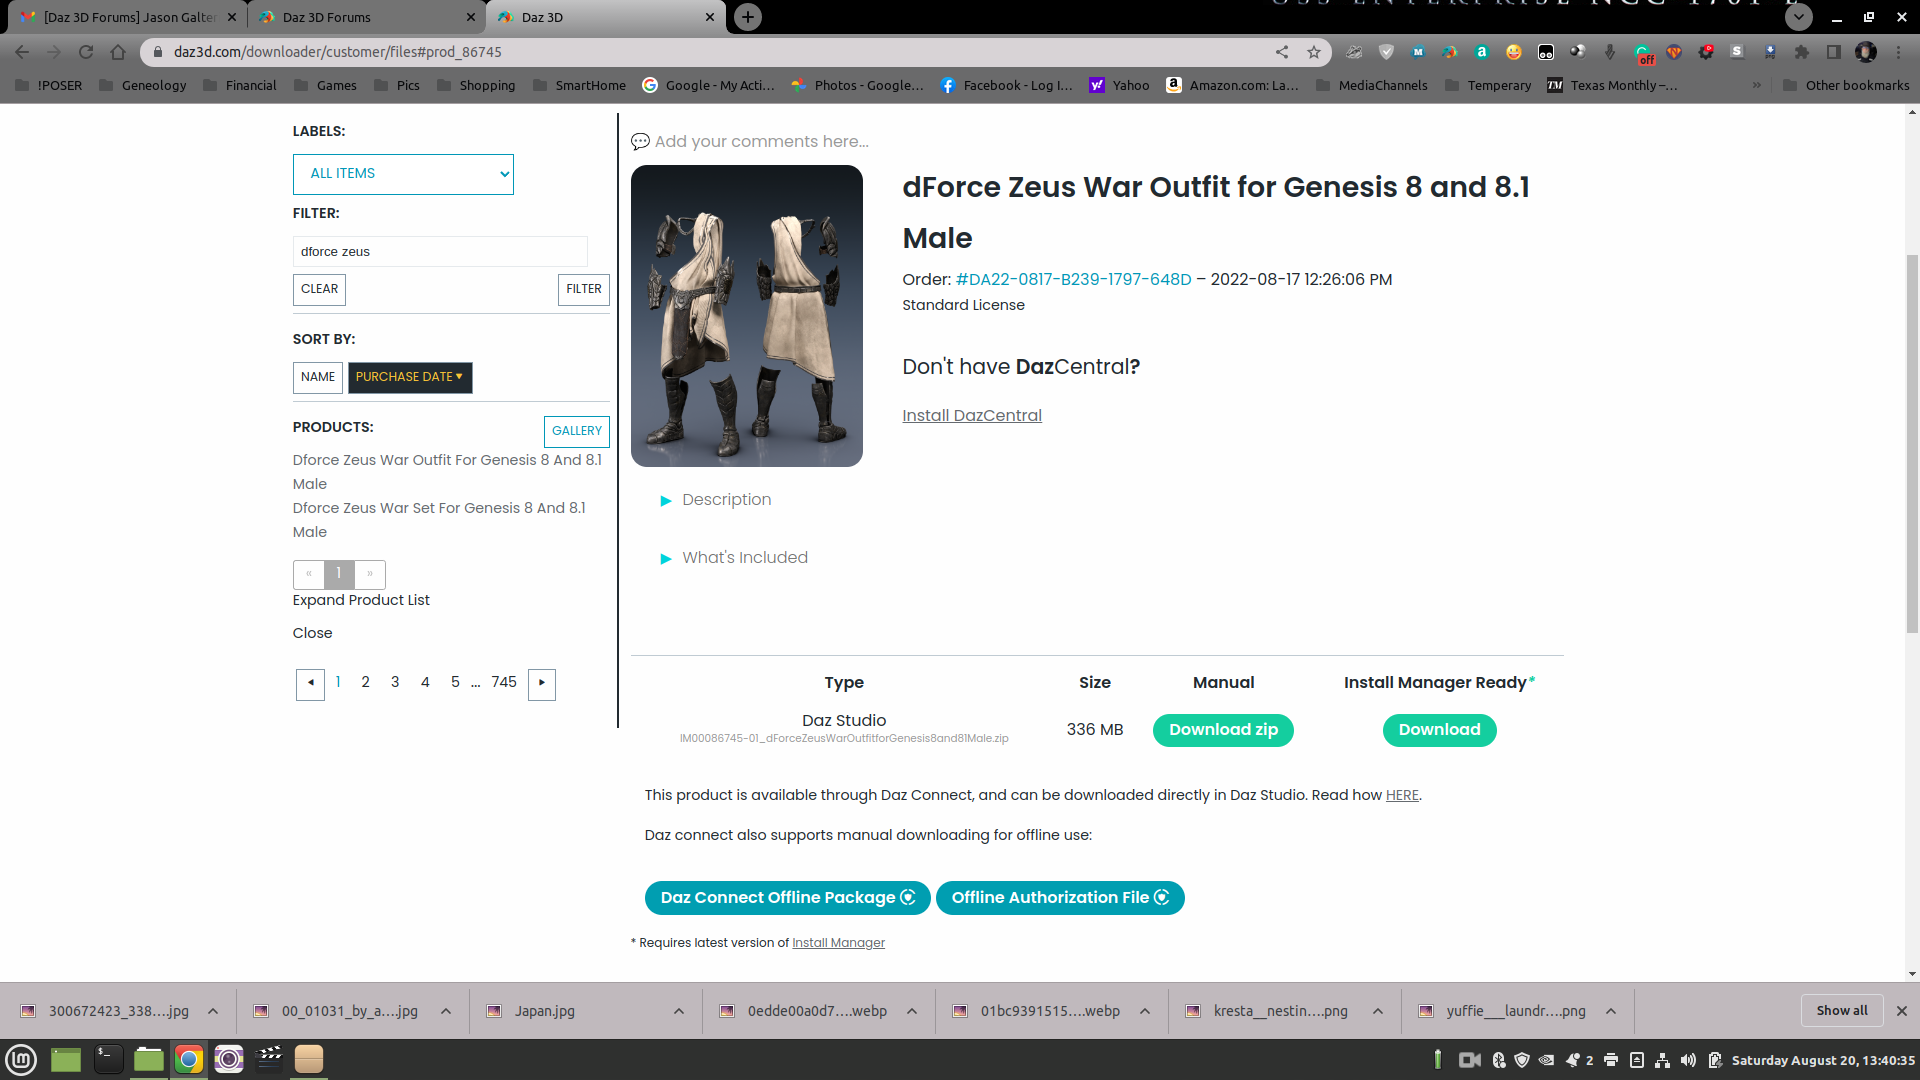1920x1080 pixels.
Task: Click the filter text input field
Action: [440, 252]
